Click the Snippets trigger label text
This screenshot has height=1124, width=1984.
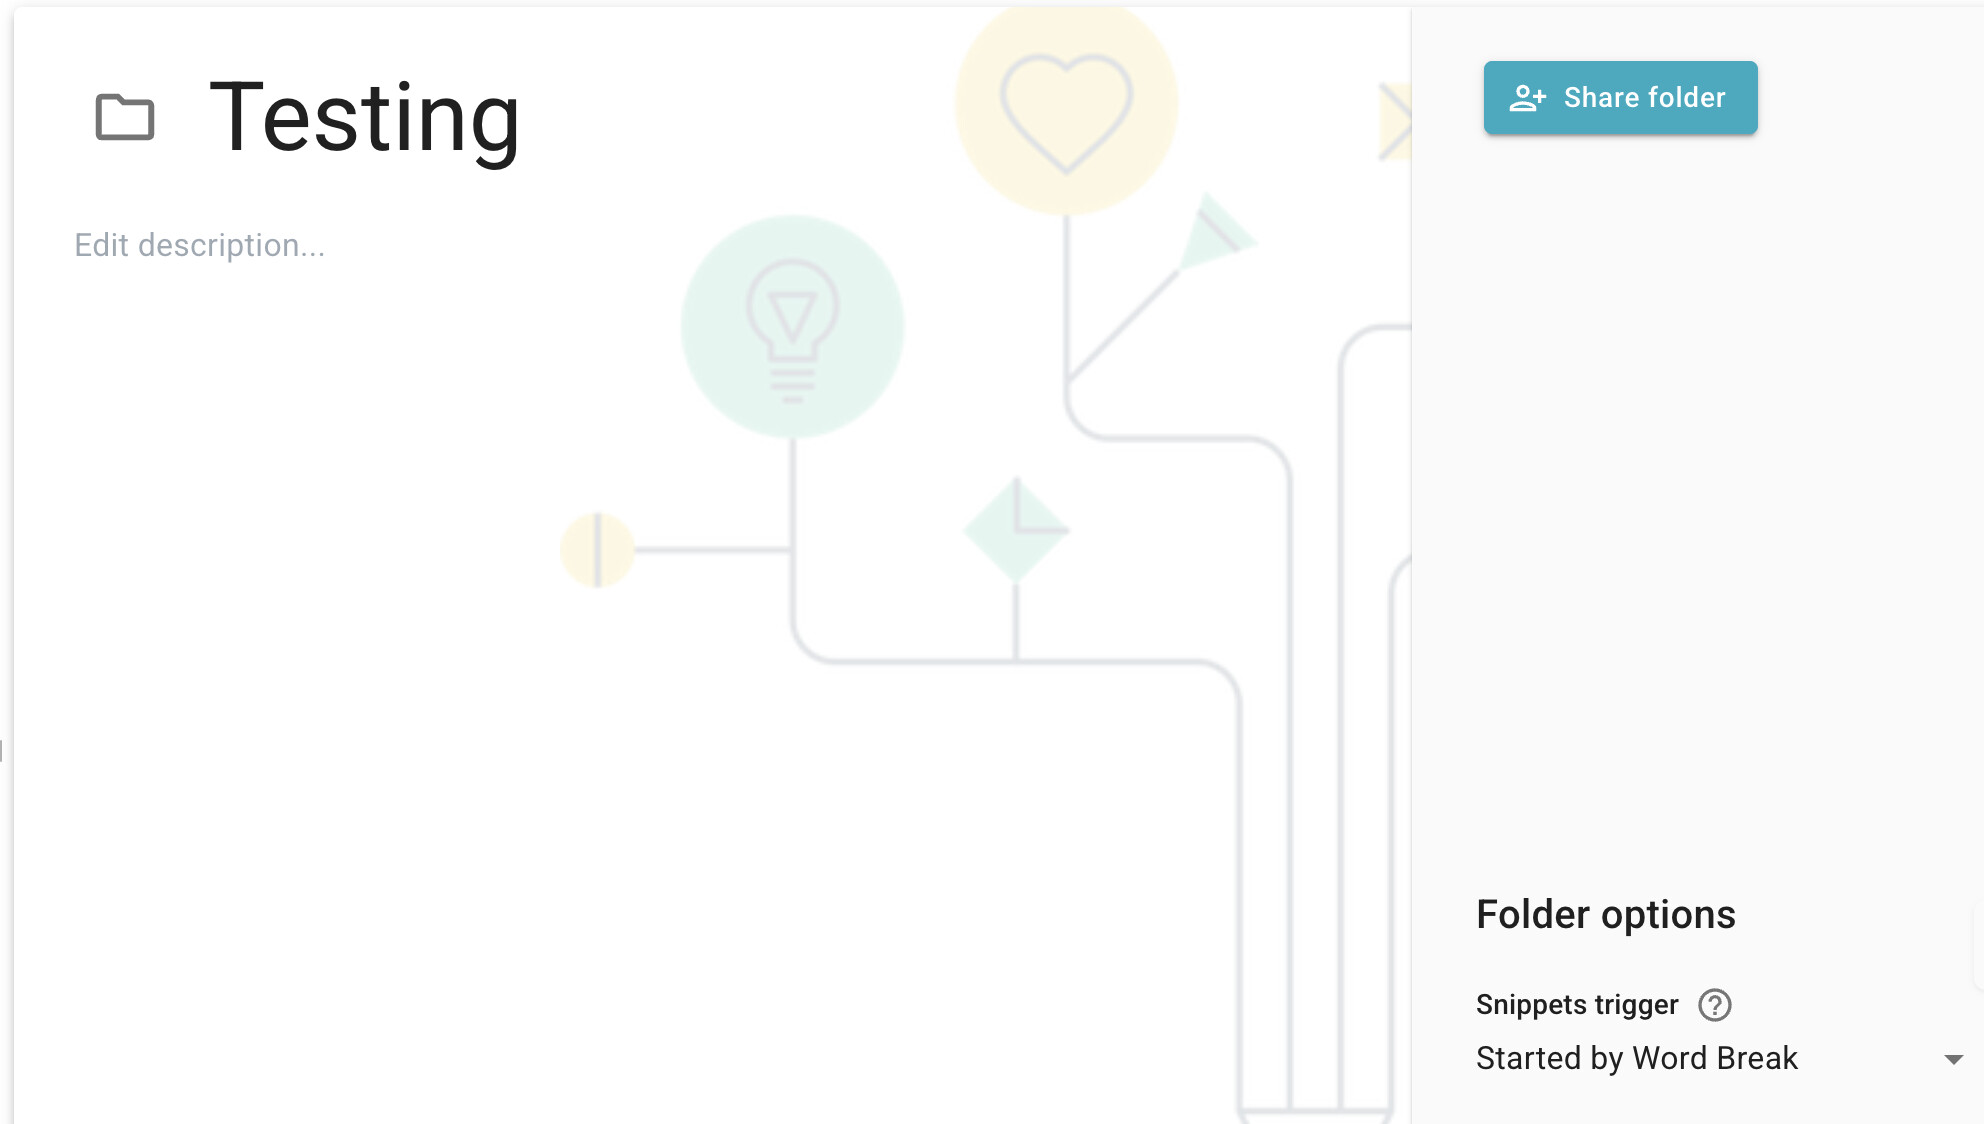1576,1004
